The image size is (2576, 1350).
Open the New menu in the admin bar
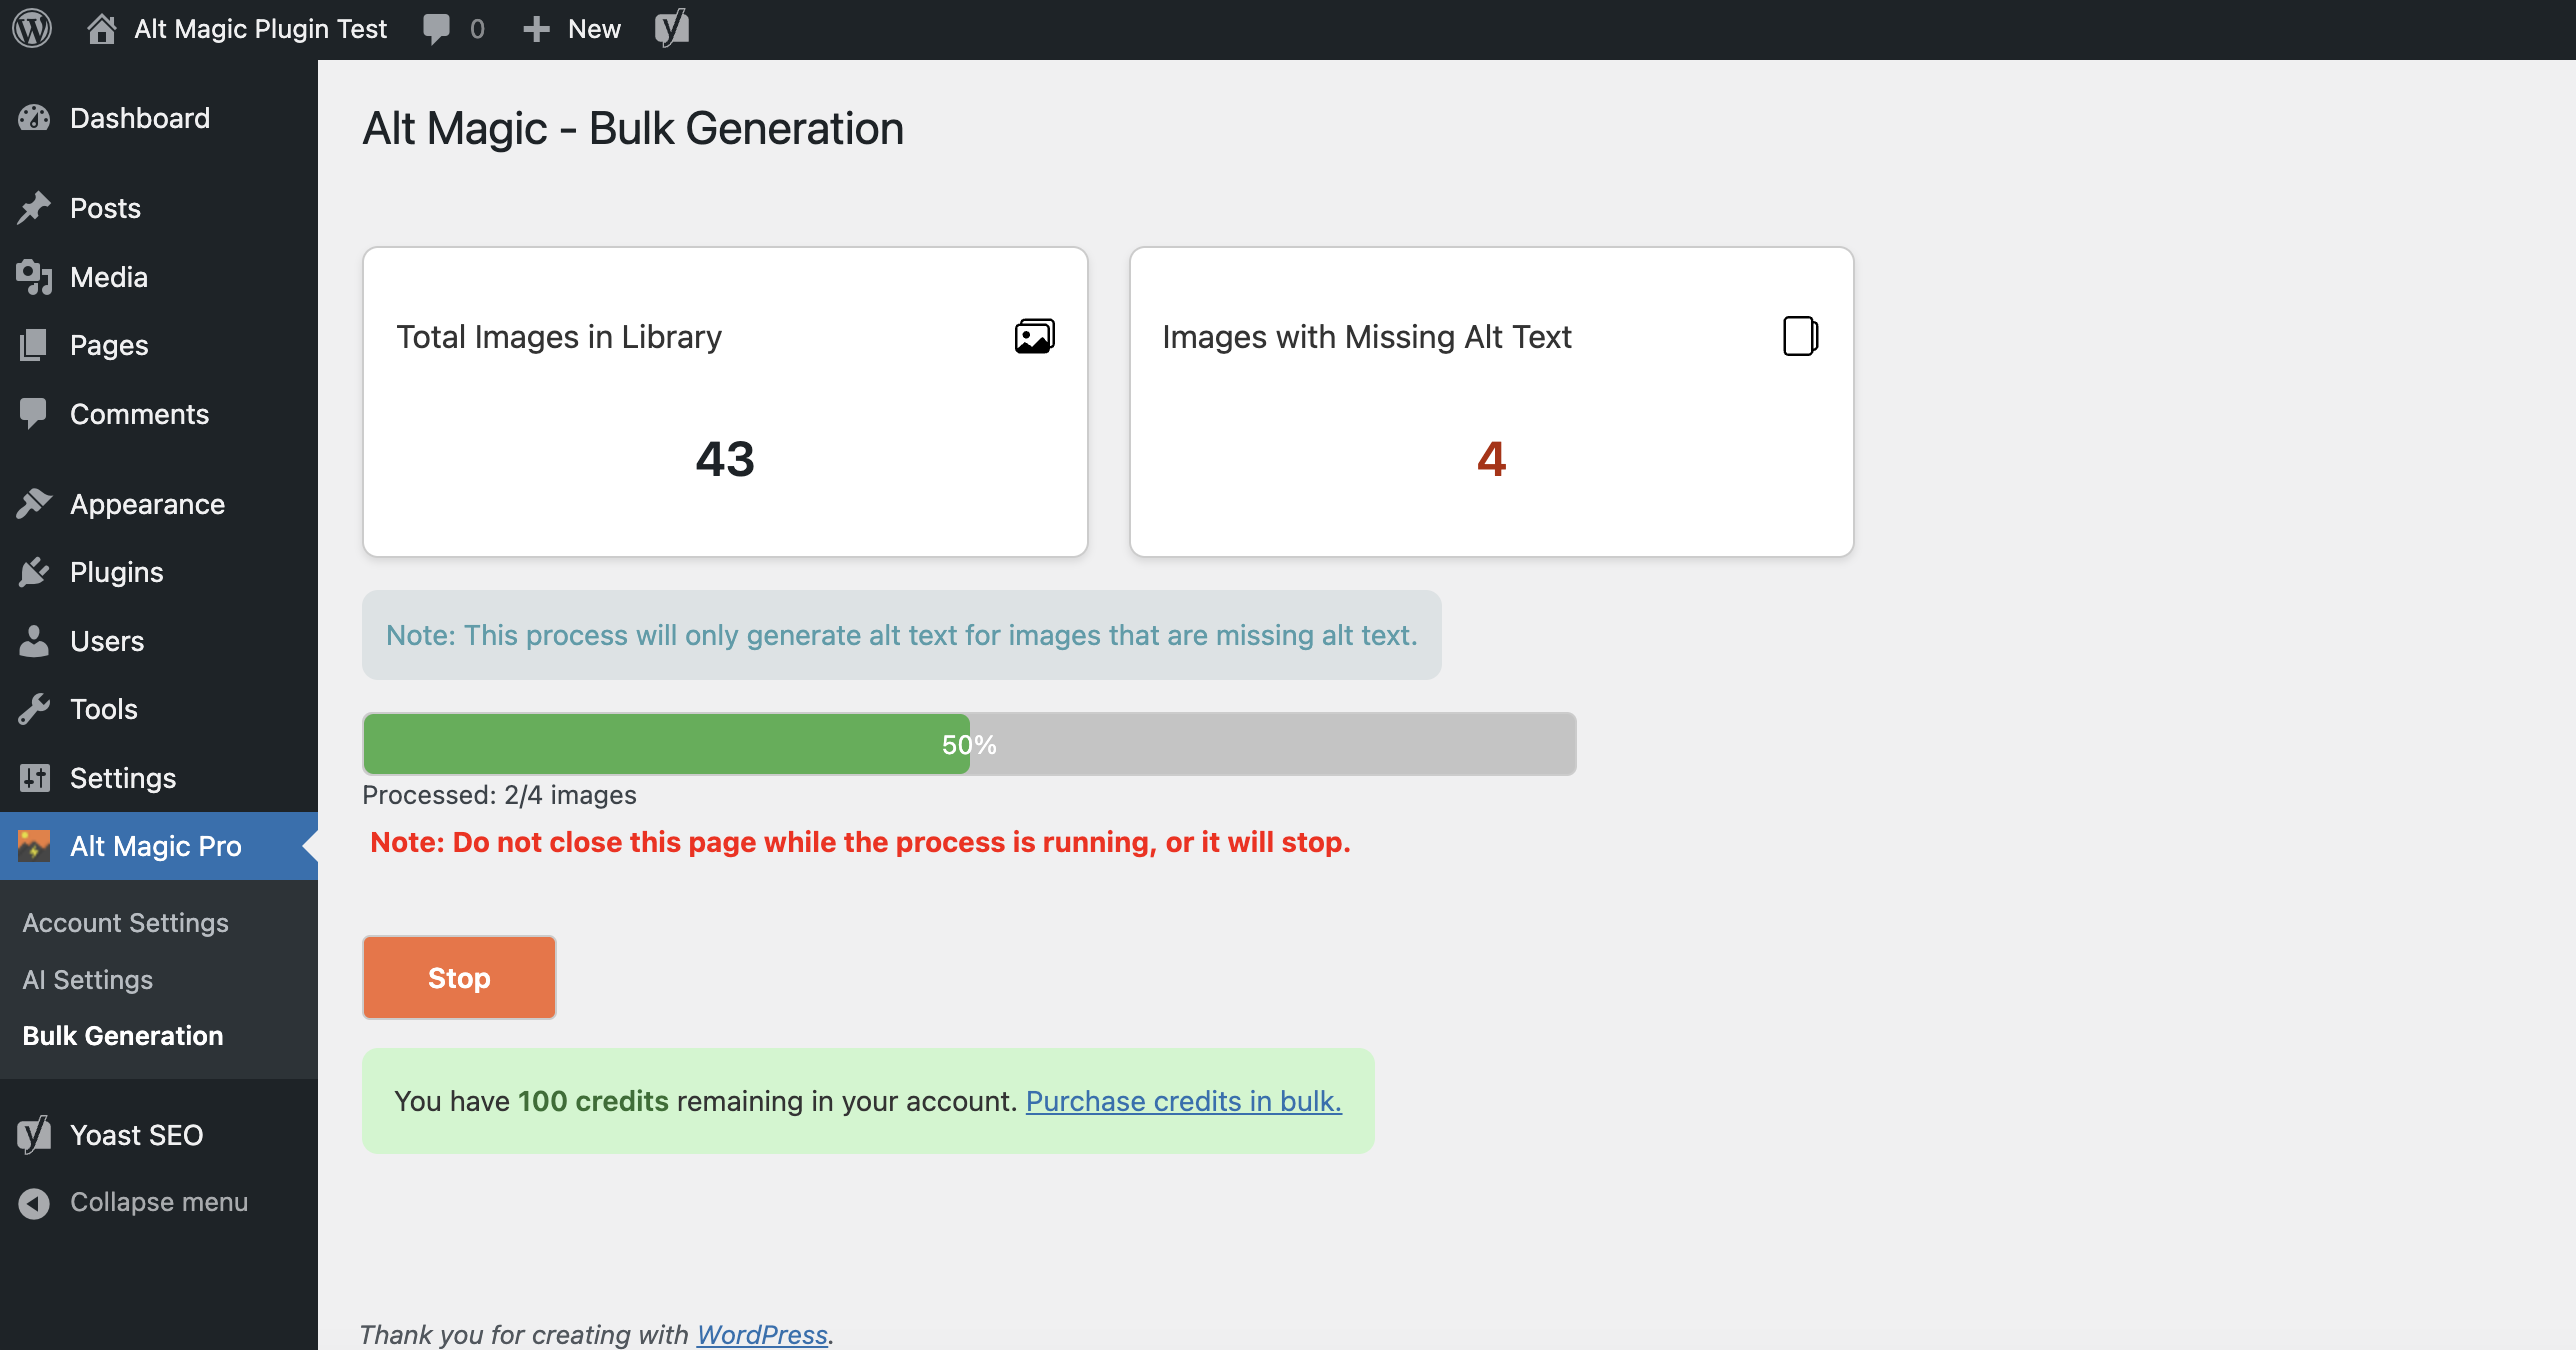(x=569, y=28)
